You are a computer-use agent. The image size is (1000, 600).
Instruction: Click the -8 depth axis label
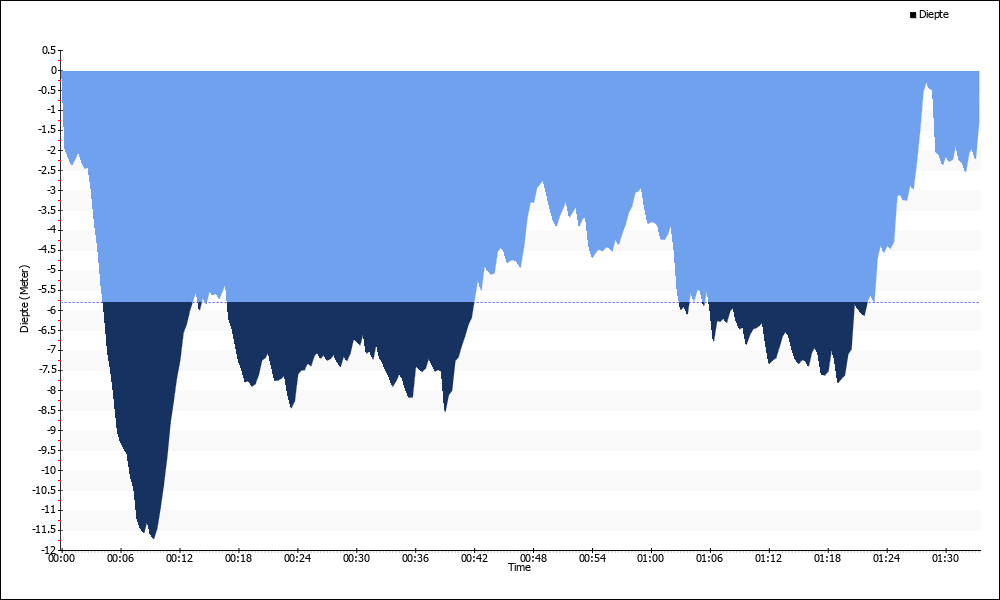[51, 390]
